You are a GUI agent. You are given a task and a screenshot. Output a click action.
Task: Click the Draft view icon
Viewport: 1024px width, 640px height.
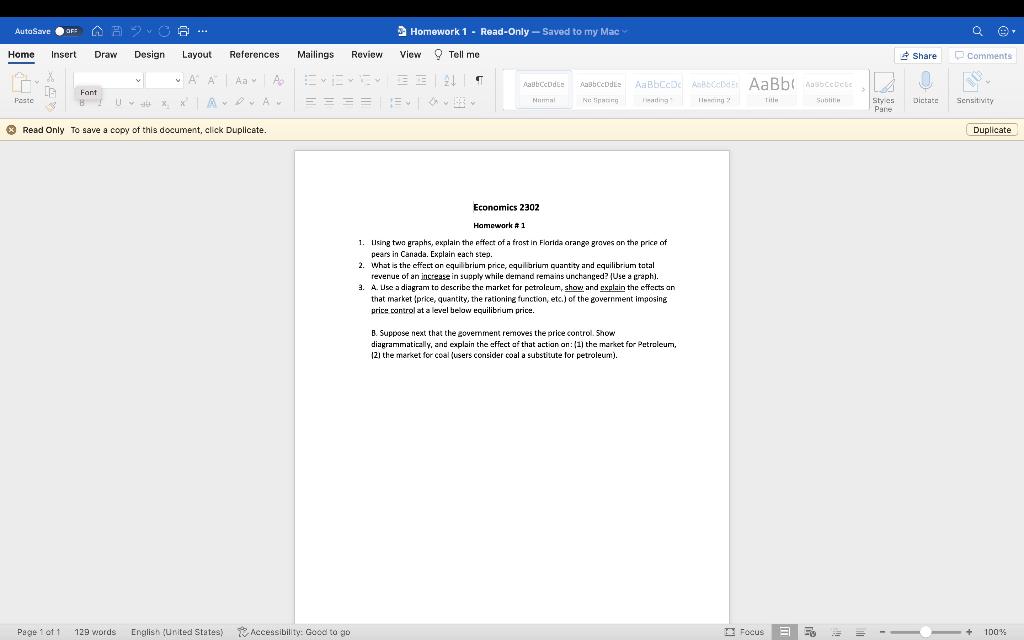click(x=861, y=632)
